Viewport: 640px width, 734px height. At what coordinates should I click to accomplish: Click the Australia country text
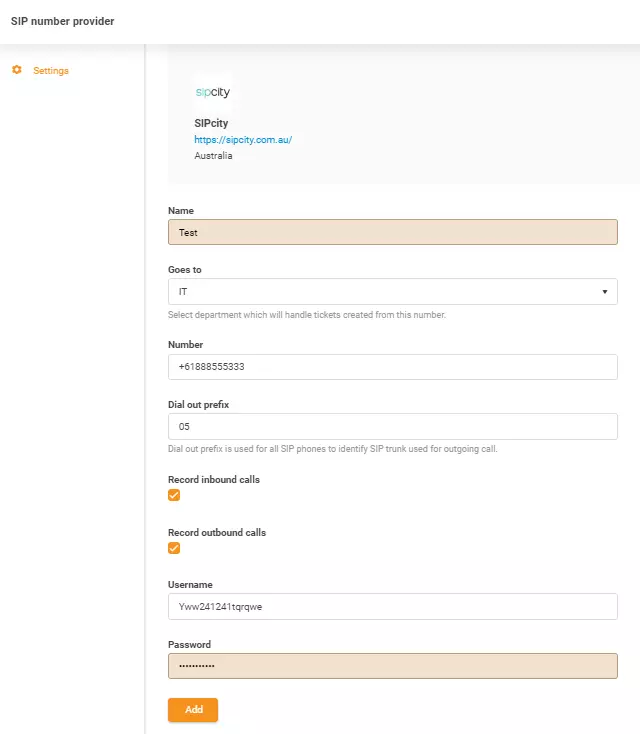213,156
